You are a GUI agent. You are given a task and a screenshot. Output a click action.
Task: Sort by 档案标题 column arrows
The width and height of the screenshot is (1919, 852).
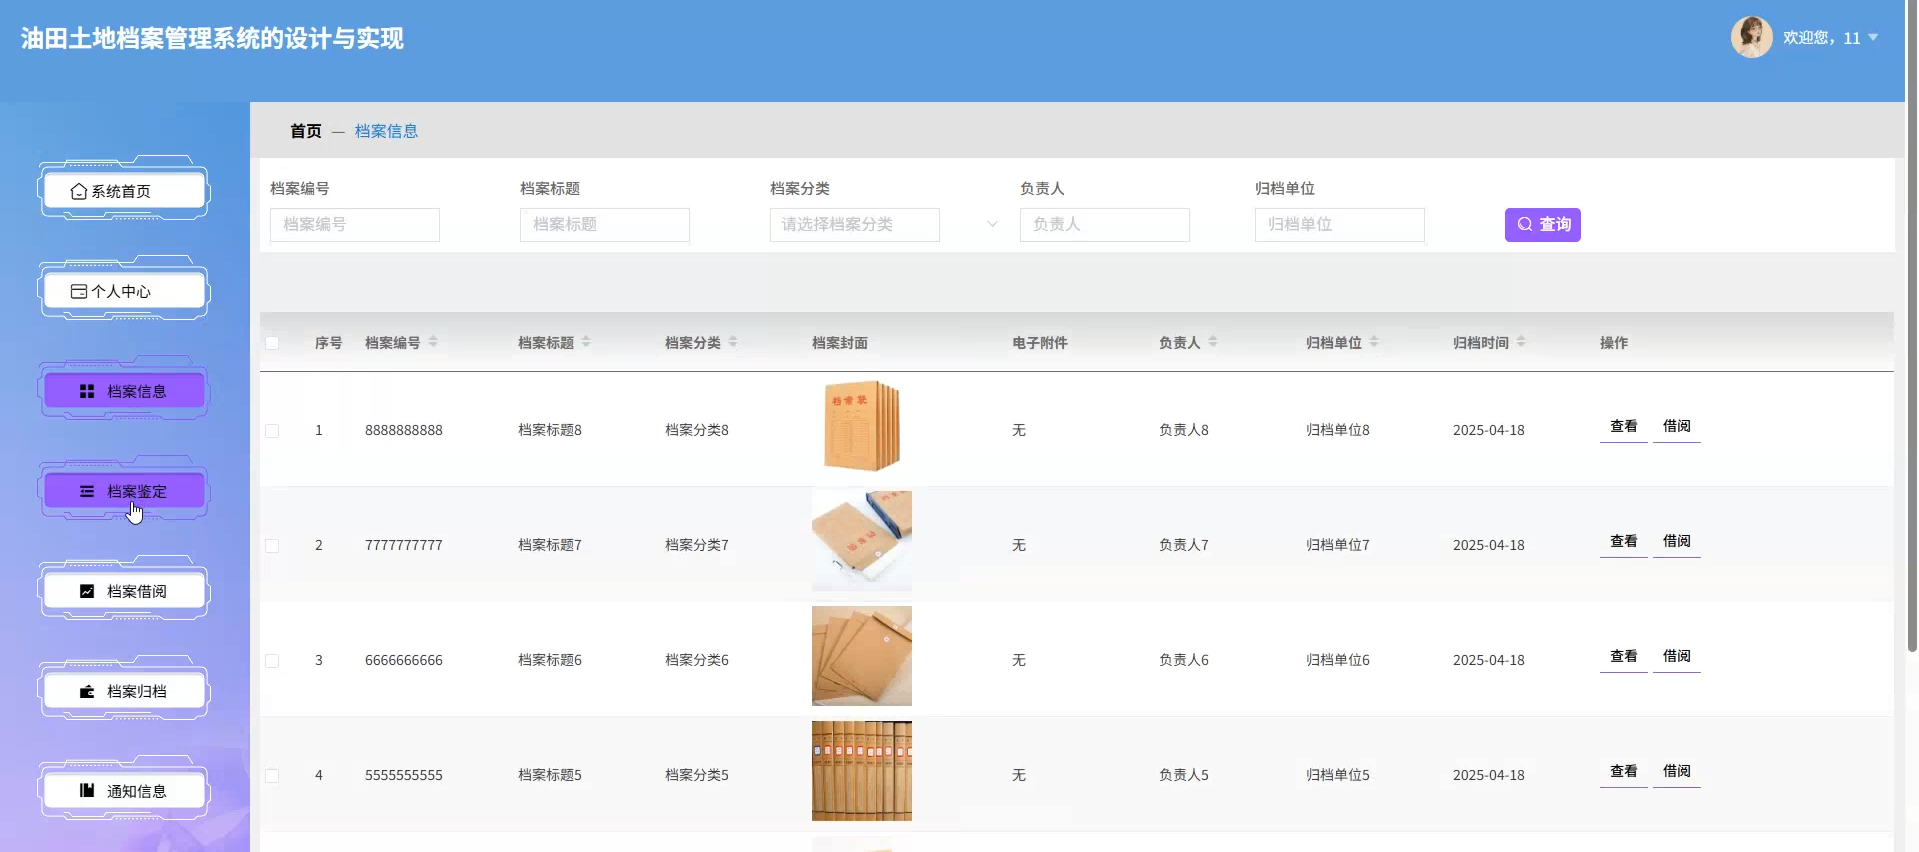586,342
